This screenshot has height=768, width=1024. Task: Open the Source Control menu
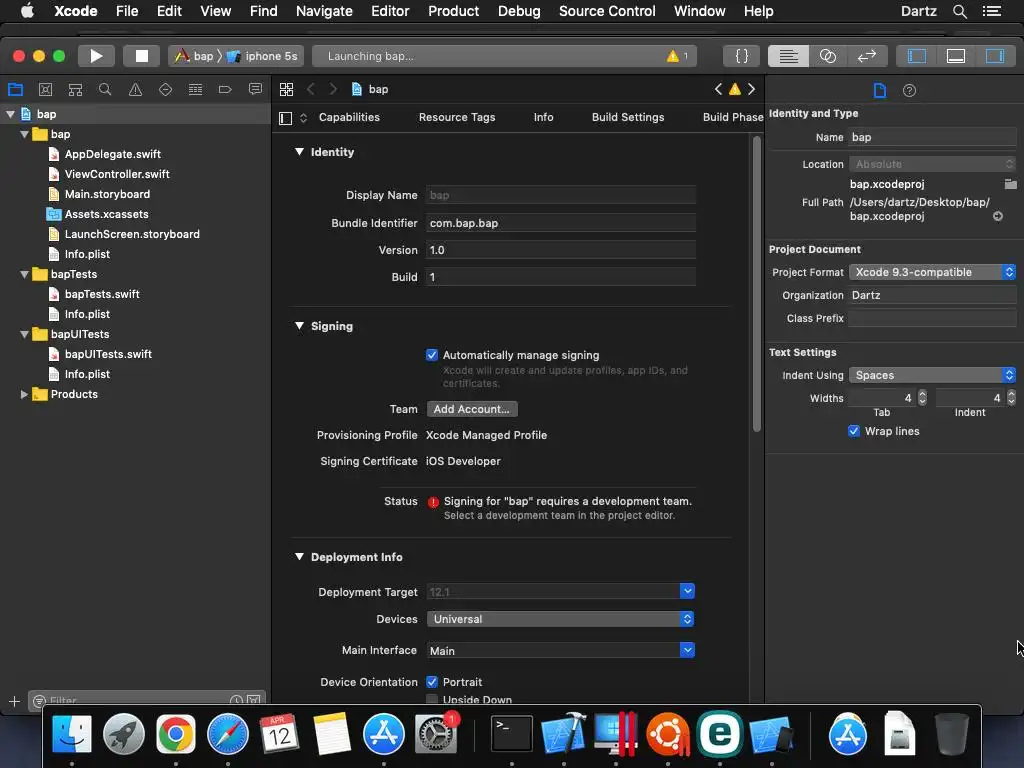(607, 11)
